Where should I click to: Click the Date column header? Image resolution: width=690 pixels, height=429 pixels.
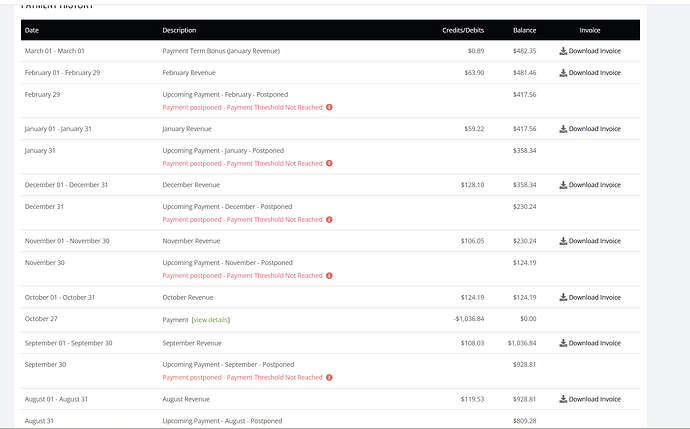coord(32,31)
